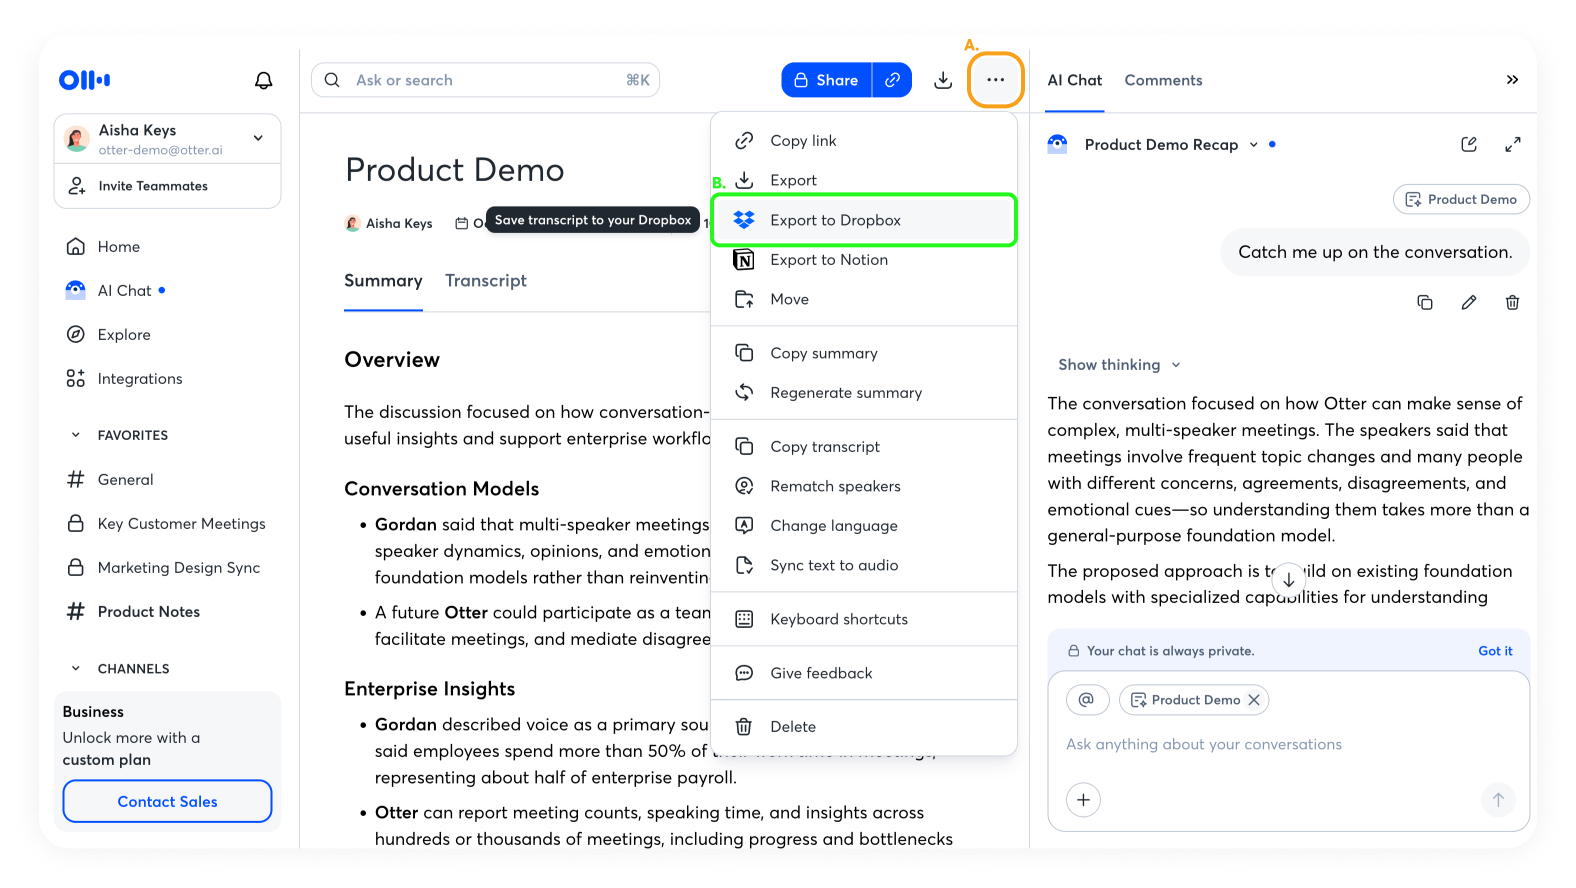Download the conversation using the download icon
The height and width of the screenshot is (888, 1576).
pyautogui.click(x=942, y=80)
